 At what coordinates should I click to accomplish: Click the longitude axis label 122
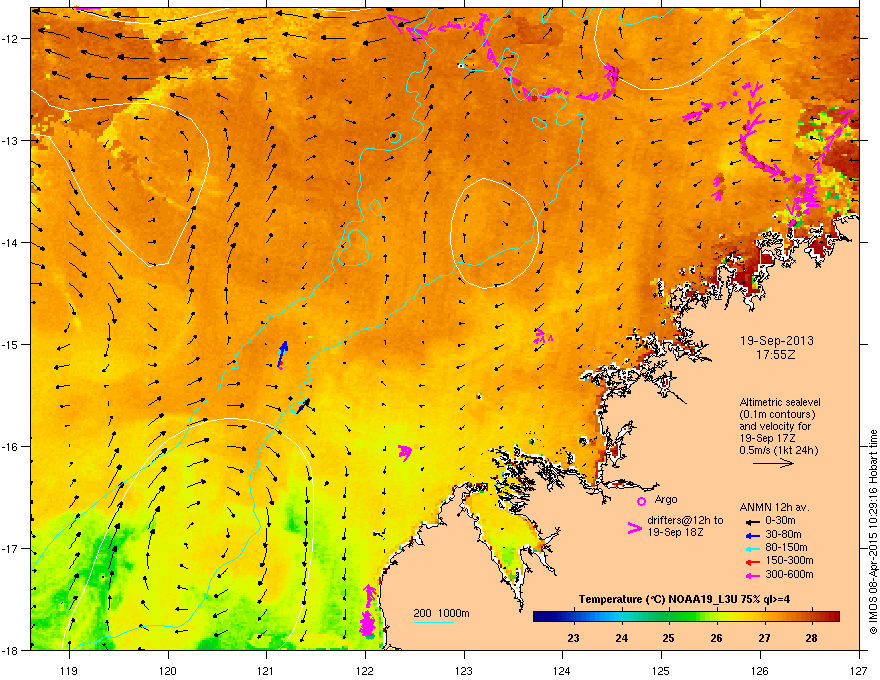pos(365,670)
